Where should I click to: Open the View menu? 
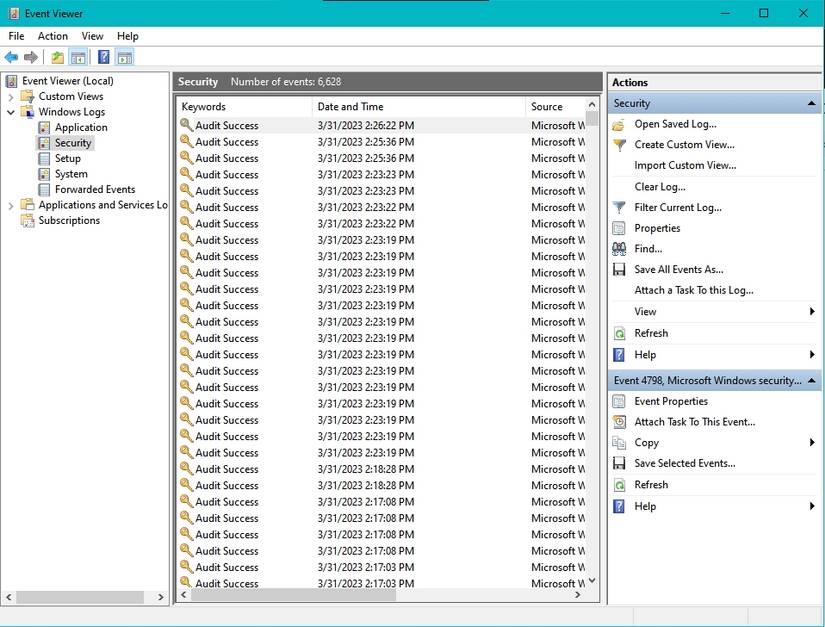tap(92, 35)
